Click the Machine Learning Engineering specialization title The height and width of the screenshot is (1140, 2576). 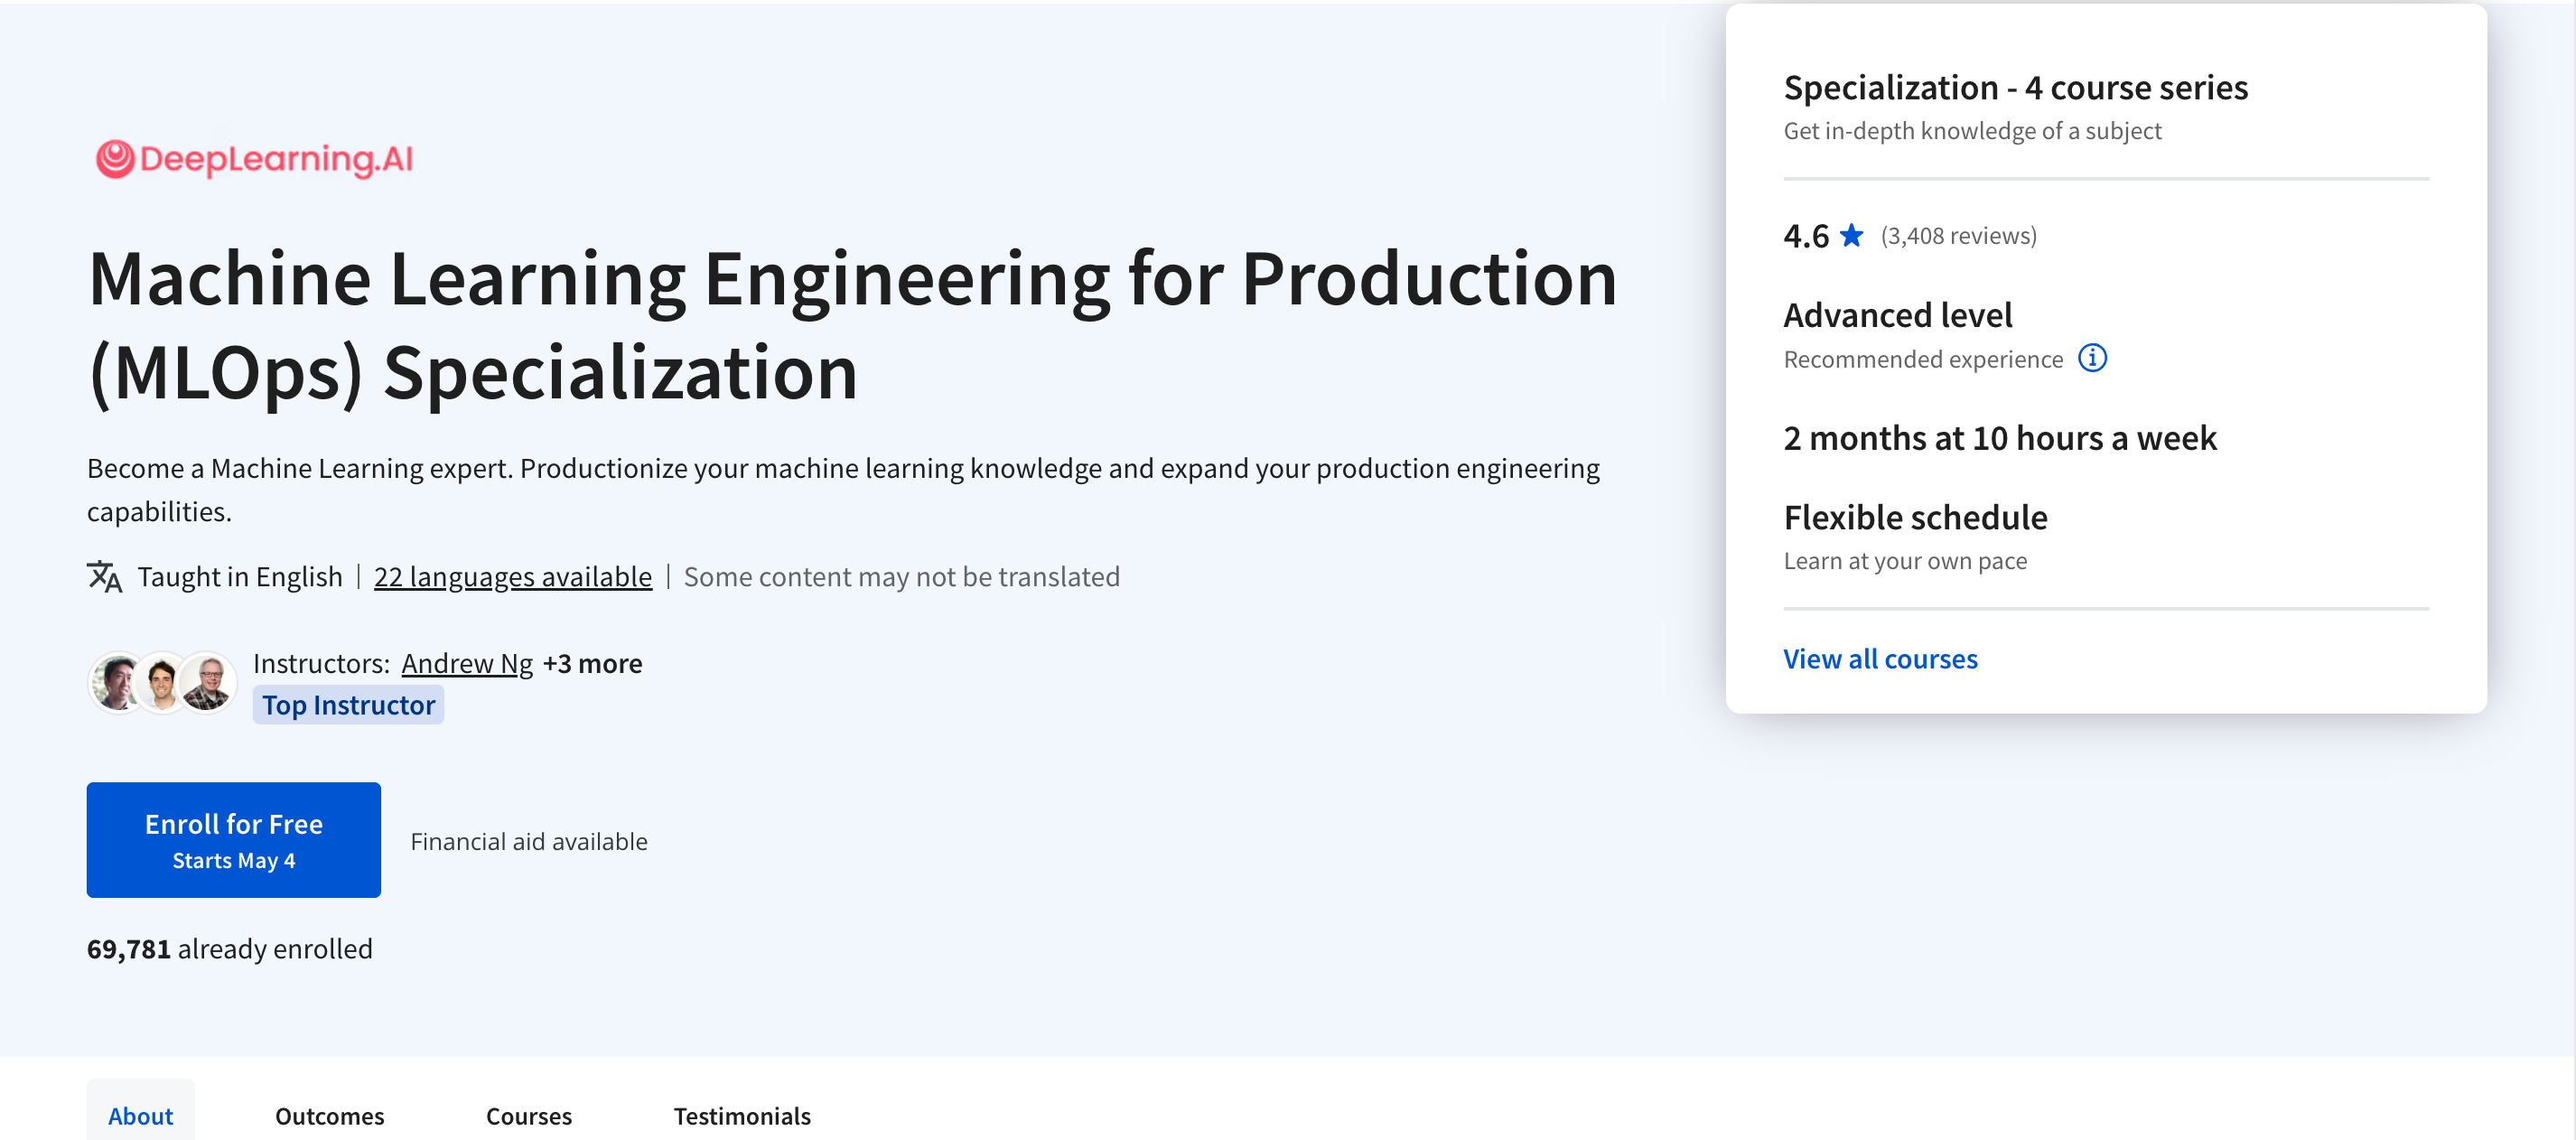pos(852,325)
